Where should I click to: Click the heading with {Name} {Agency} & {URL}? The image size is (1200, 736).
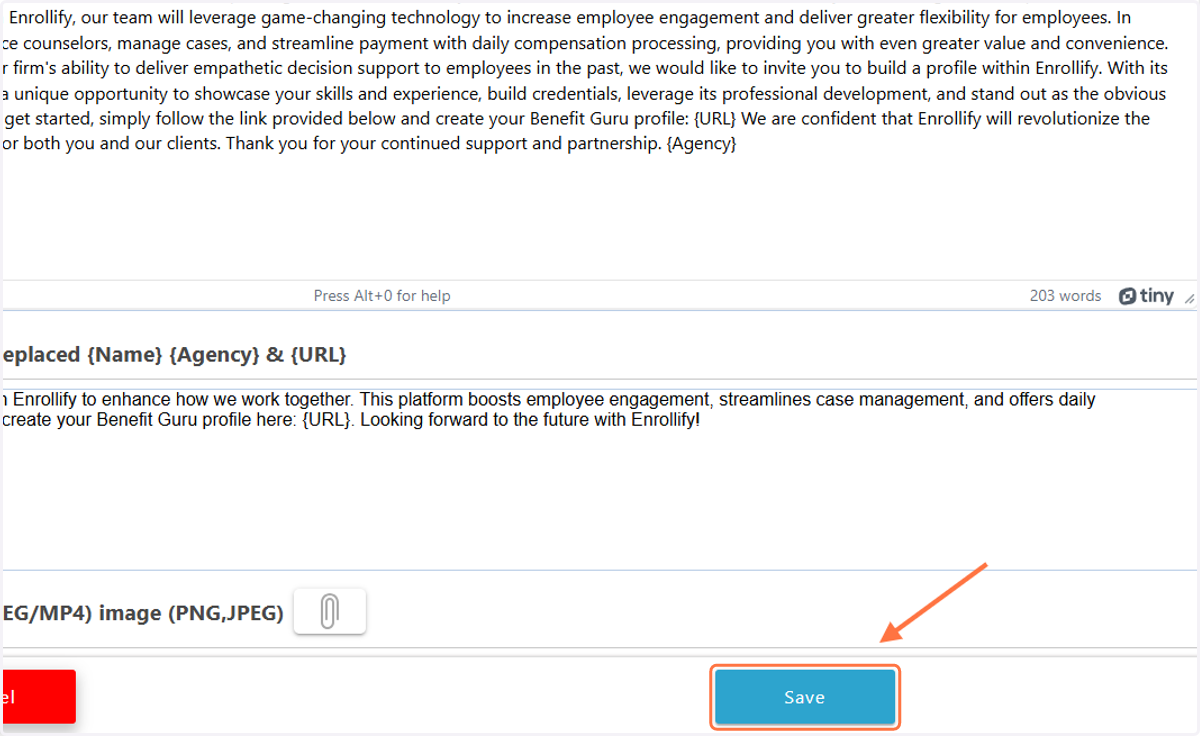coord(173,354)
